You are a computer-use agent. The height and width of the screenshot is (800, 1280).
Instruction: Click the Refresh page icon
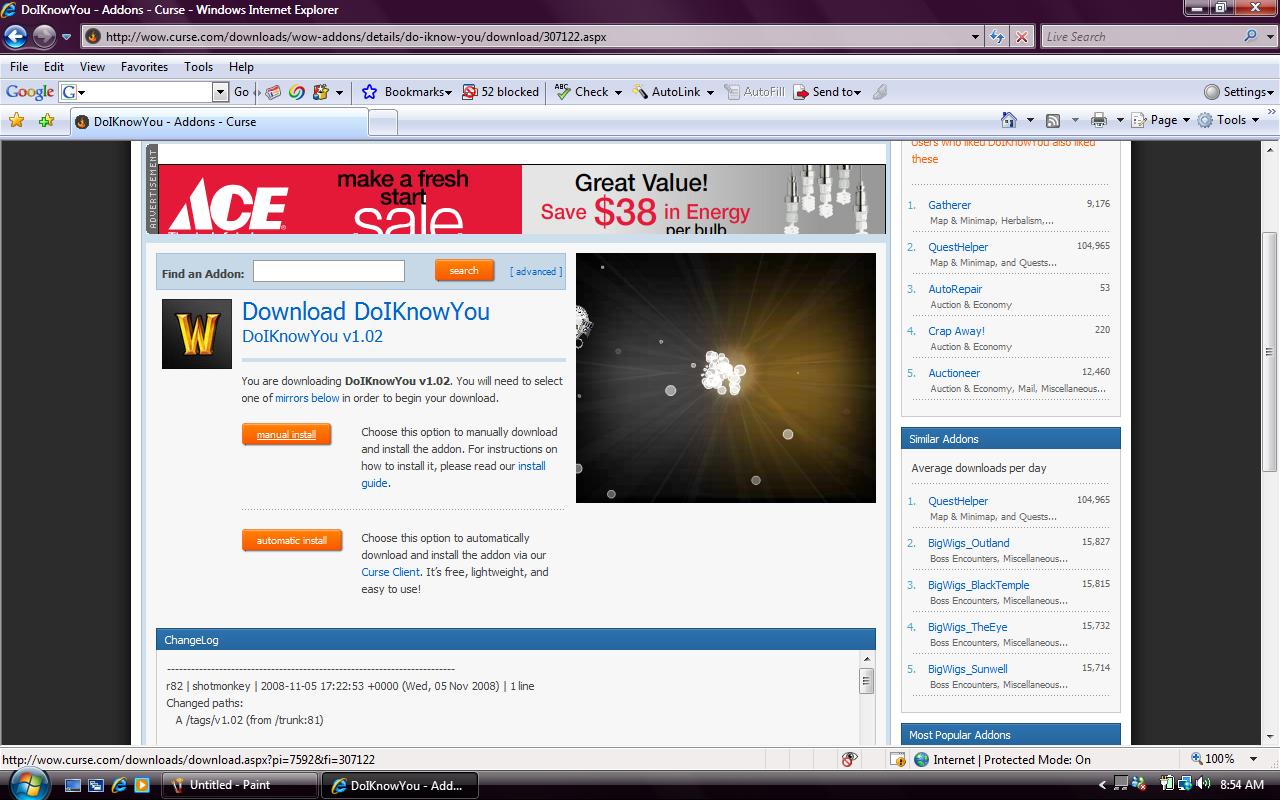point(997,37)
